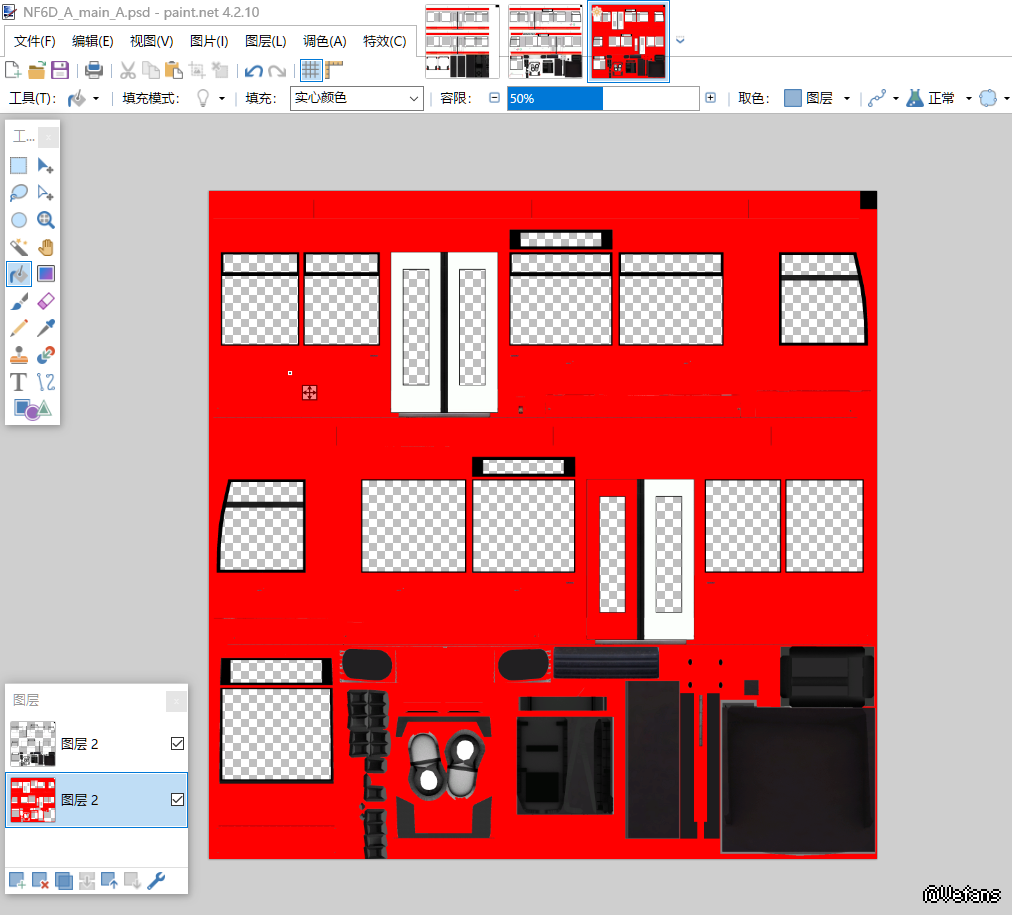1012x915 pixels.
Task: Toggle visibility of the highlighted 图层 2 layer
Action: (x=177, y=799)
